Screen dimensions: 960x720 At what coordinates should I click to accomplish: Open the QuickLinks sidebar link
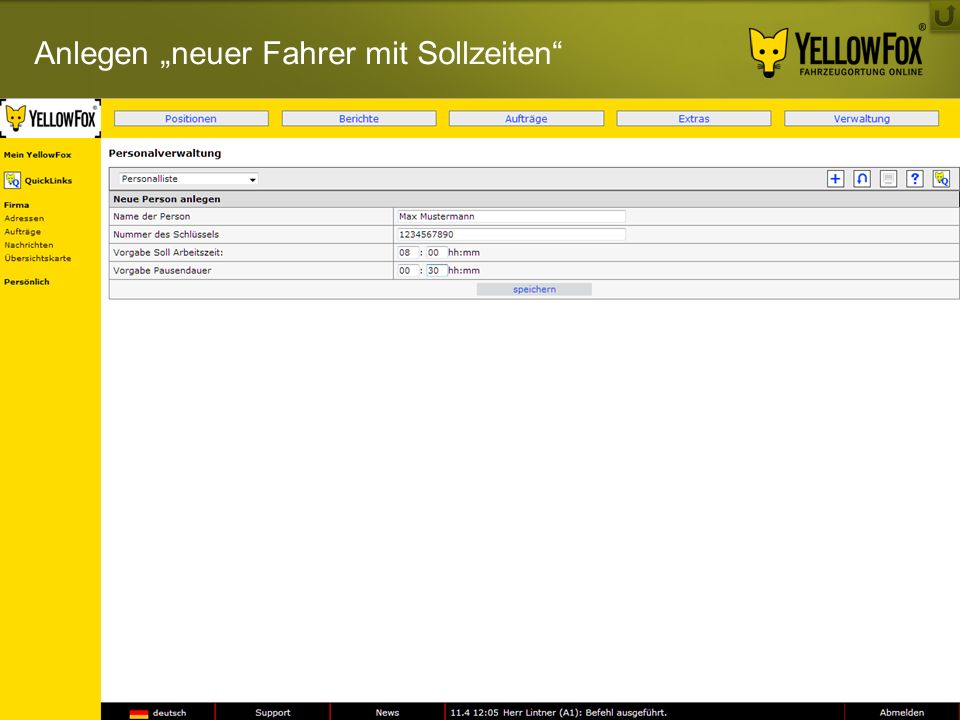tap(48, 181)
